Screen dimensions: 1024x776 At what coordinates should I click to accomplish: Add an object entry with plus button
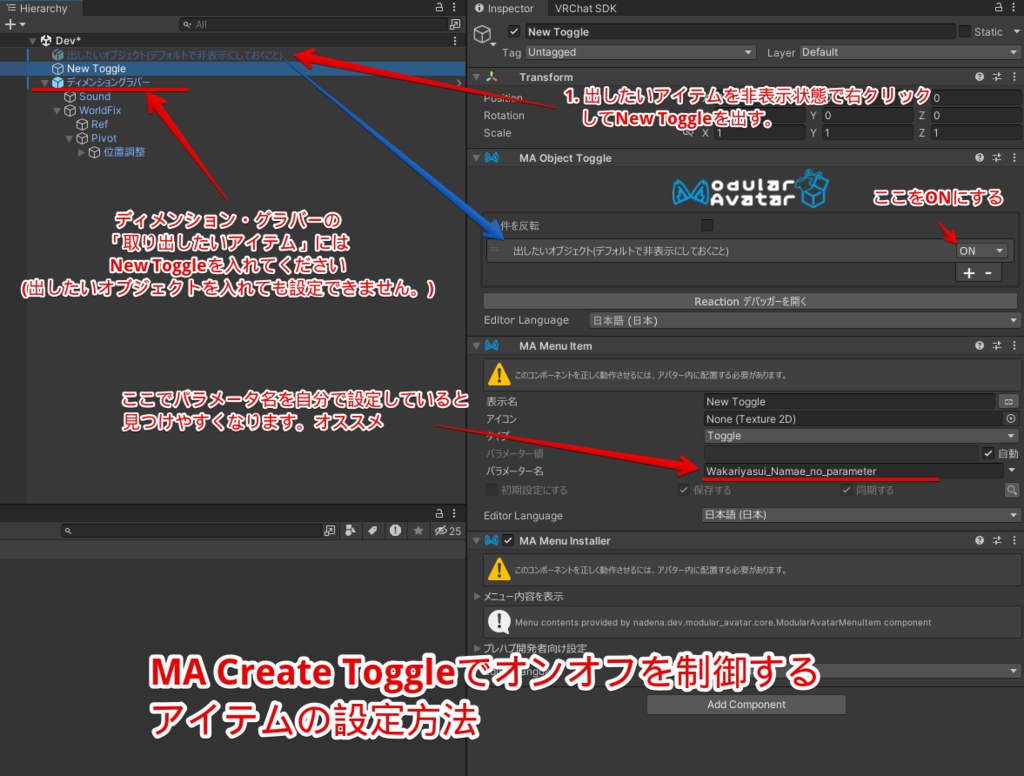pos(968,273)
